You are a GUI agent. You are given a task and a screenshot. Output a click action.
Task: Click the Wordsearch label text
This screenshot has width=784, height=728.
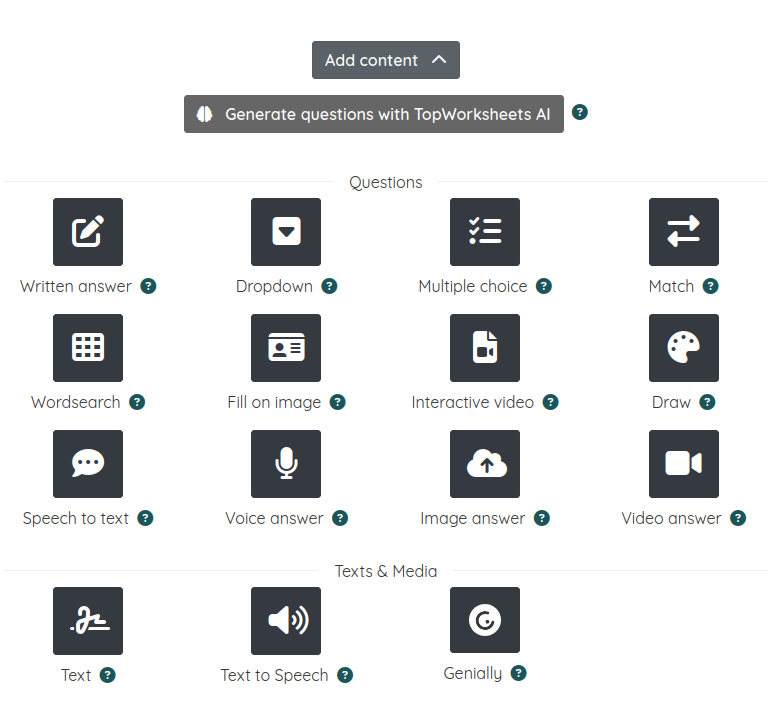[x=76, y=402]
